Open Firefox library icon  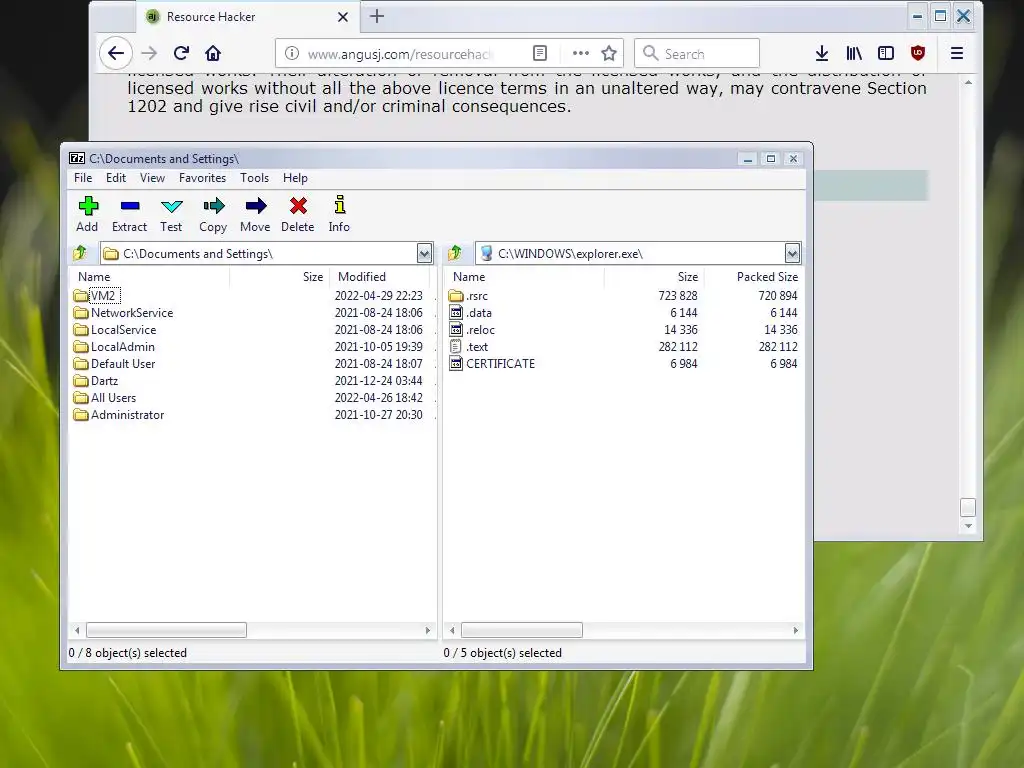point(854,53)
